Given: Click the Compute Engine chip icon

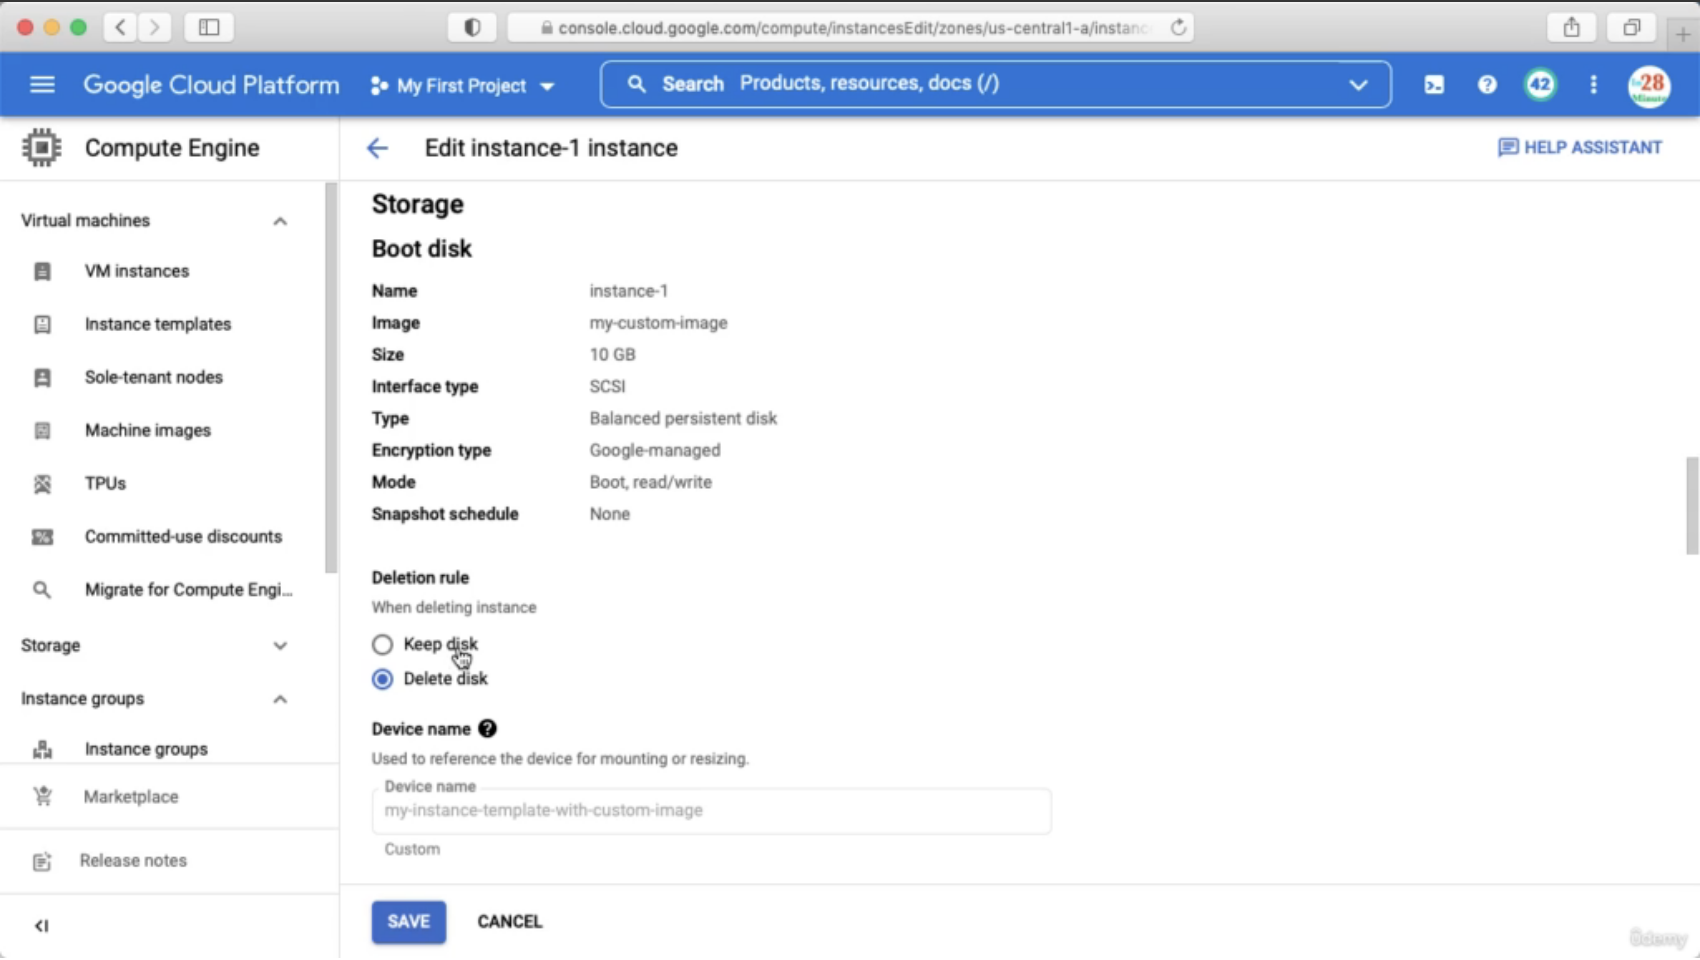Looking at the screenshot, I should coord(42,148).
